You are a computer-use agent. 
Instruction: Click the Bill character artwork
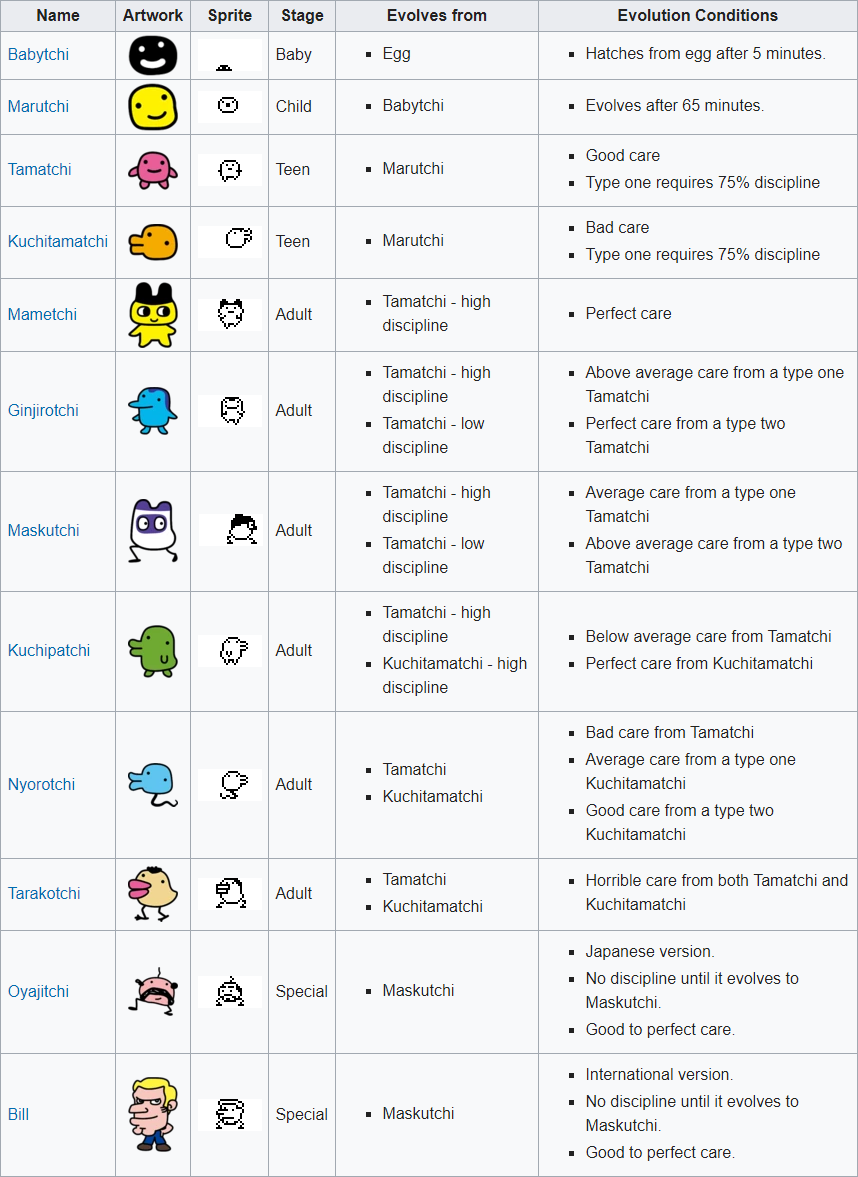click(x=152, y=1114)
